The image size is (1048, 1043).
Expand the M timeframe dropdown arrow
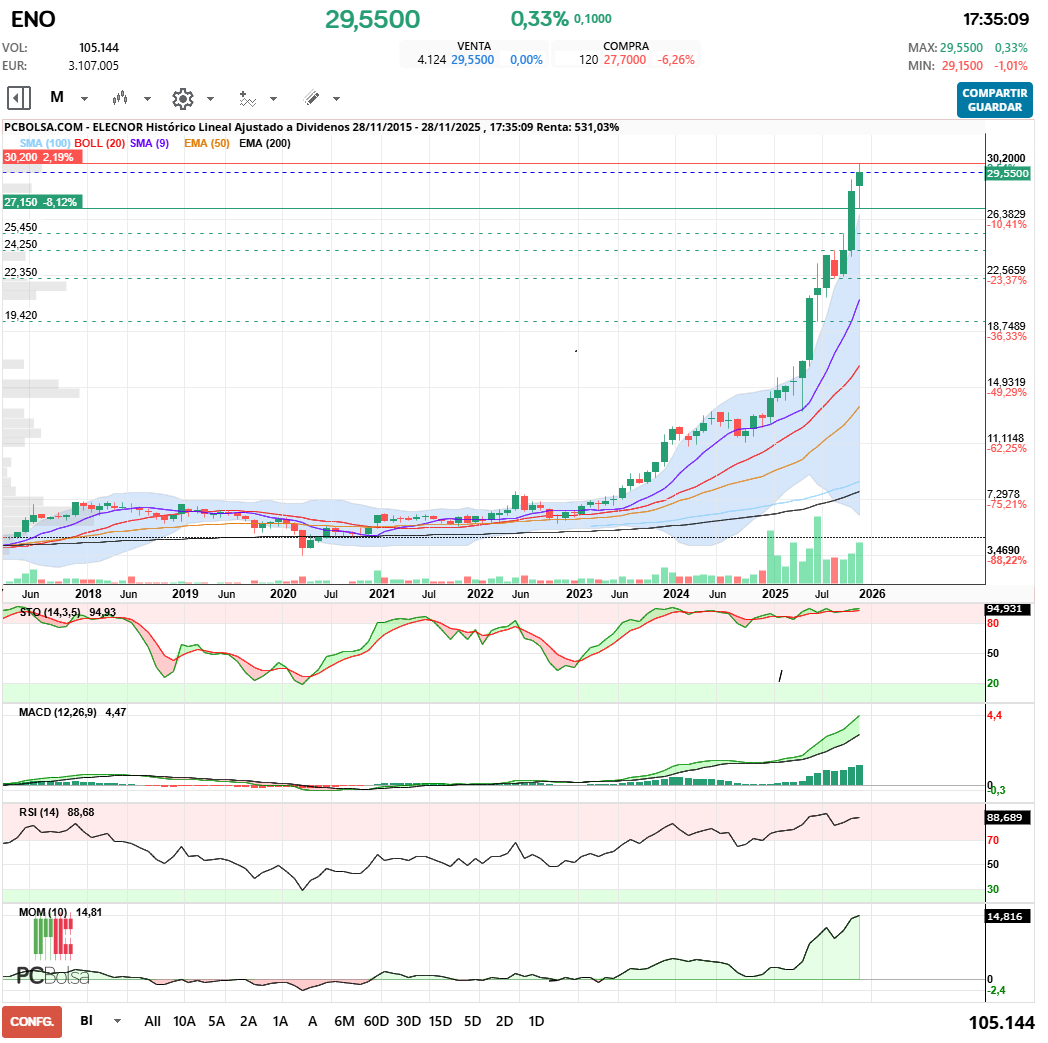84,99
